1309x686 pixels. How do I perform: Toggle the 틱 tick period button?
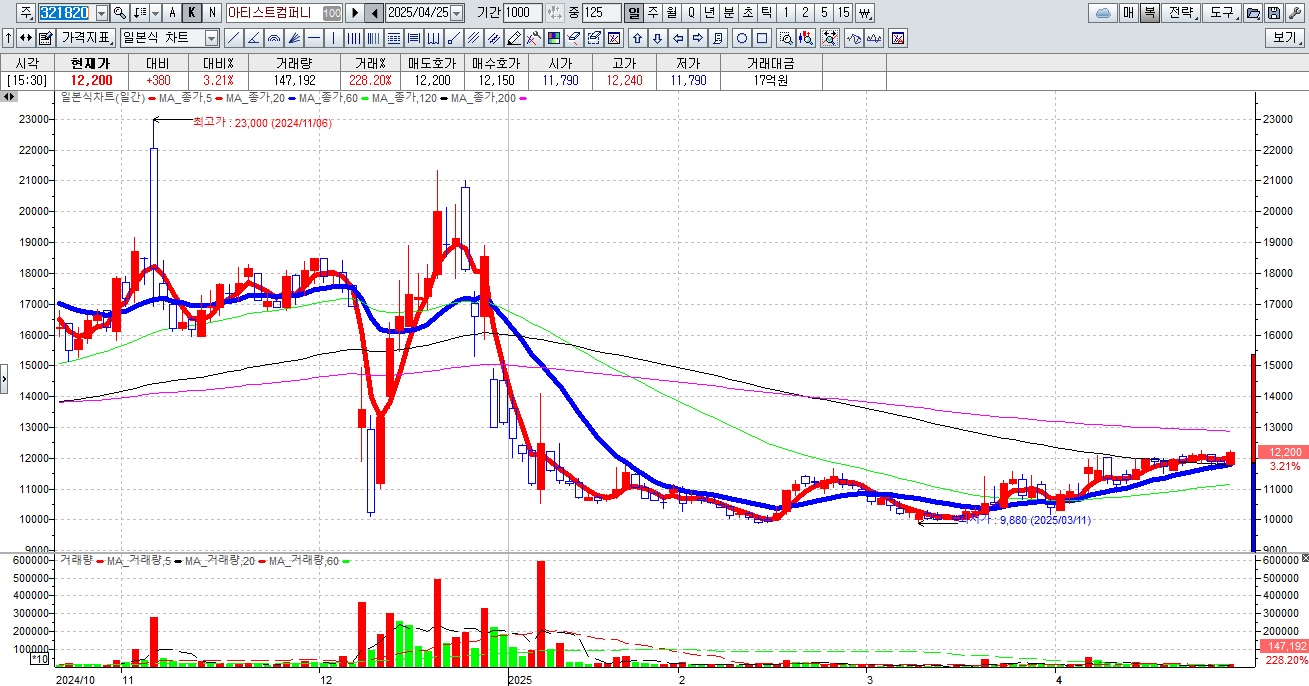click(766, 13)
